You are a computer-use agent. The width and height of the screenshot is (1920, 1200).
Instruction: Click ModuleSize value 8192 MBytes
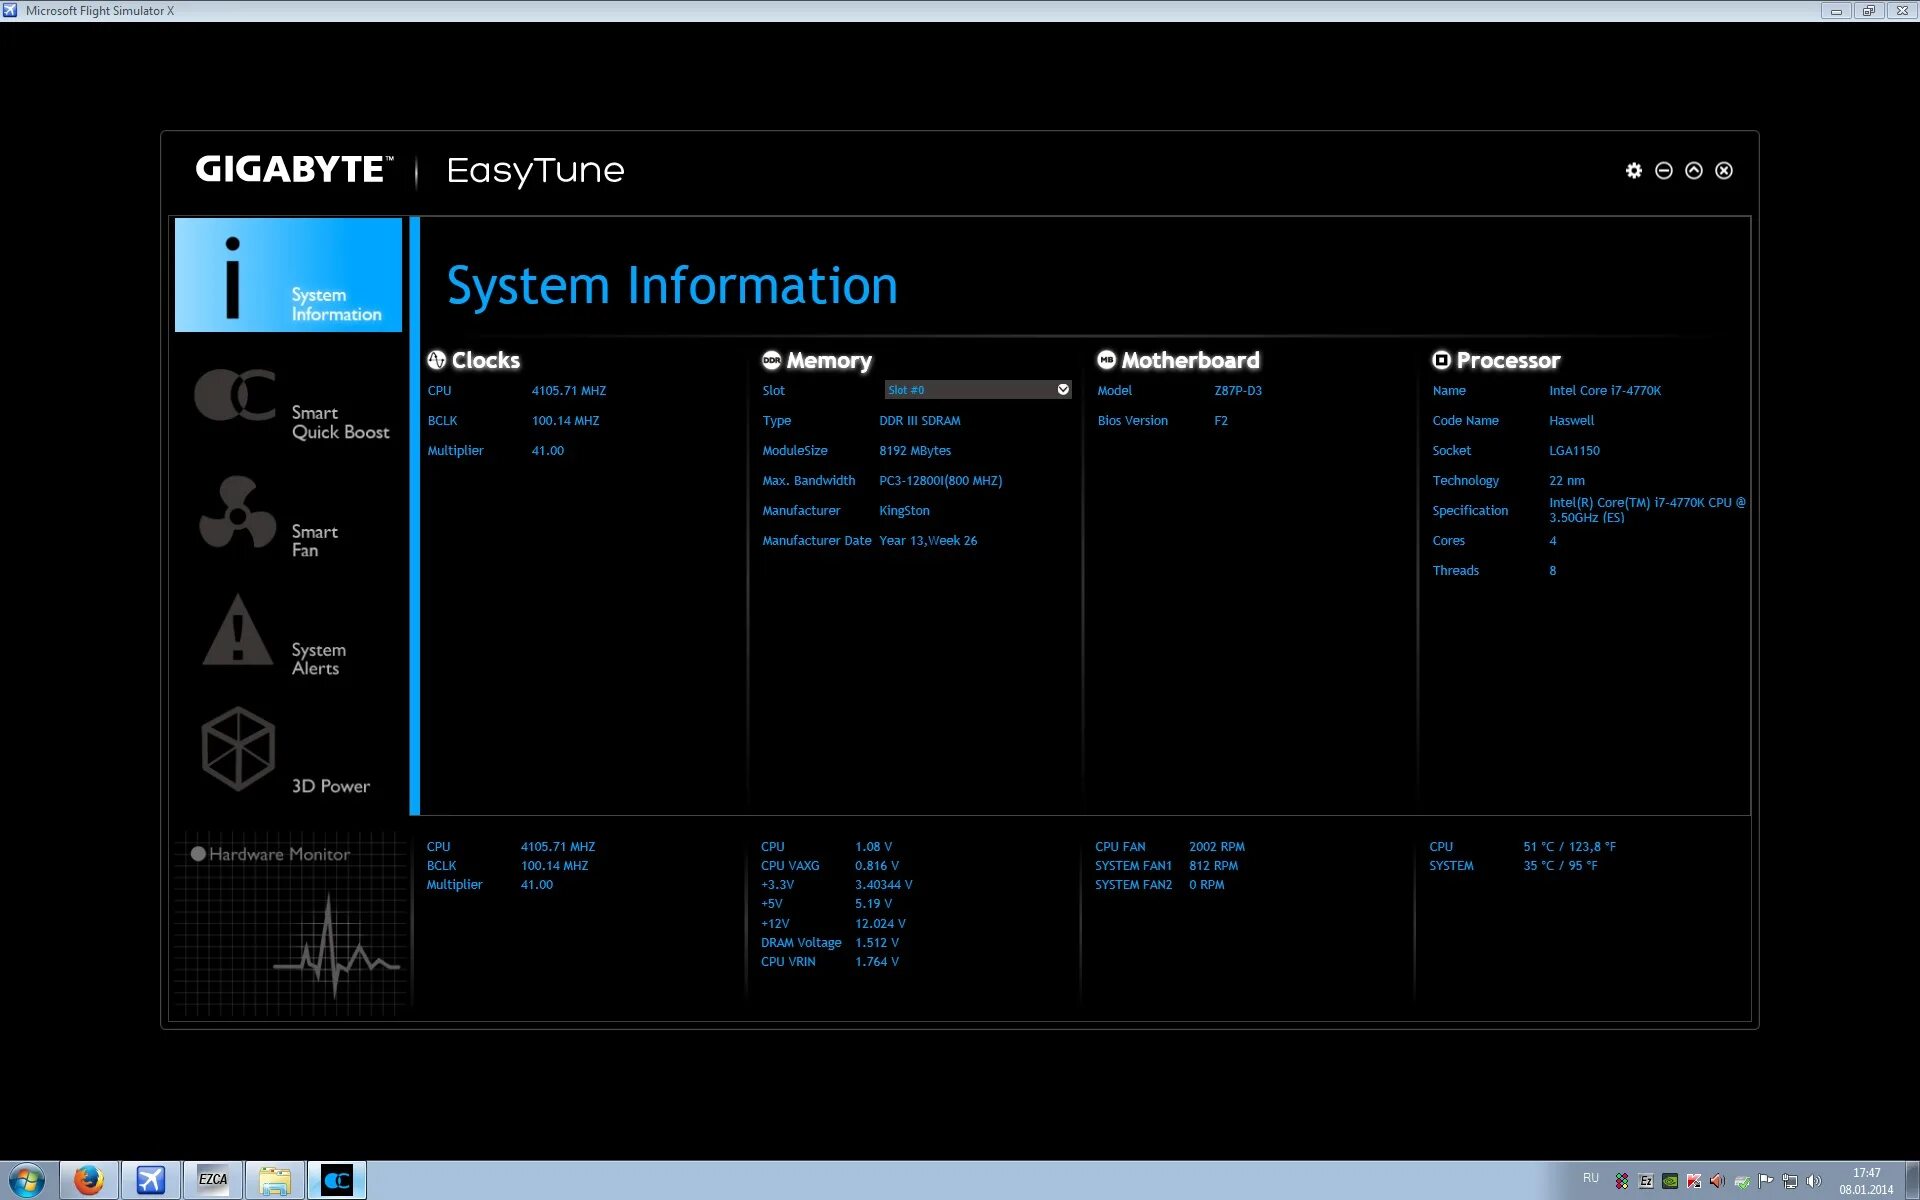tap(915, 451)
